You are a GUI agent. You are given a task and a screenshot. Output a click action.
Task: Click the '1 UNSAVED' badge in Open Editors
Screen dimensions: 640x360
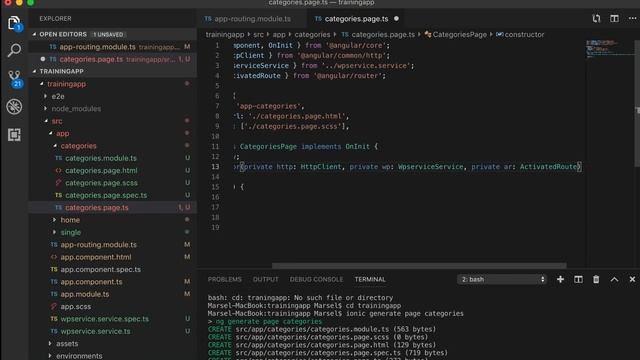pyautogui.click(x=108, y=34)
